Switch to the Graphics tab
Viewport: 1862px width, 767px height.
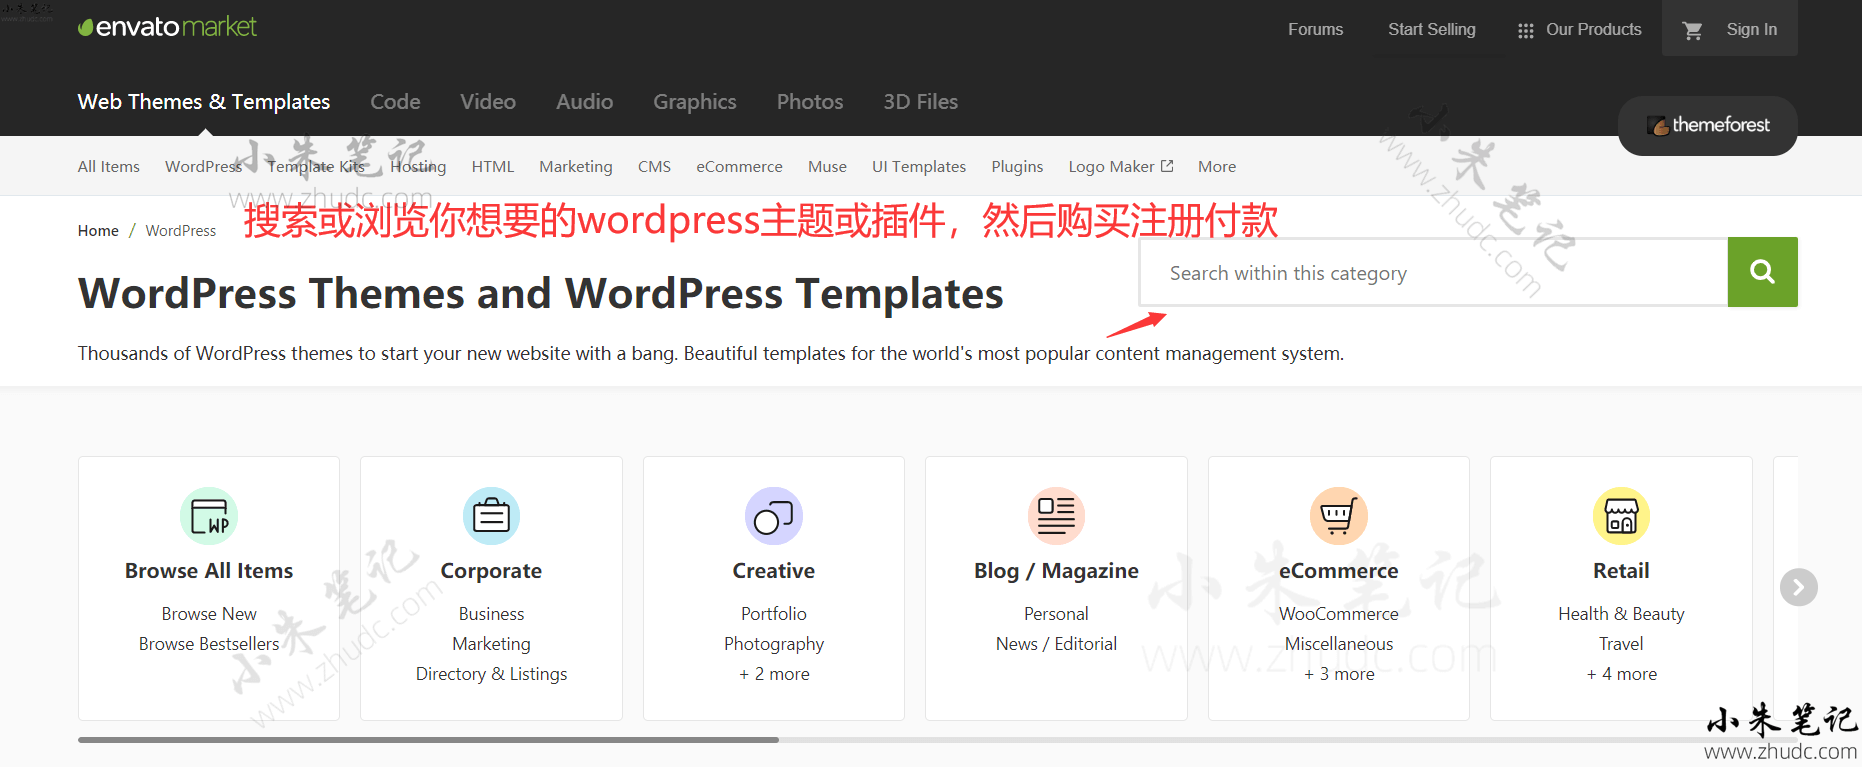click(x=694, y=102)
